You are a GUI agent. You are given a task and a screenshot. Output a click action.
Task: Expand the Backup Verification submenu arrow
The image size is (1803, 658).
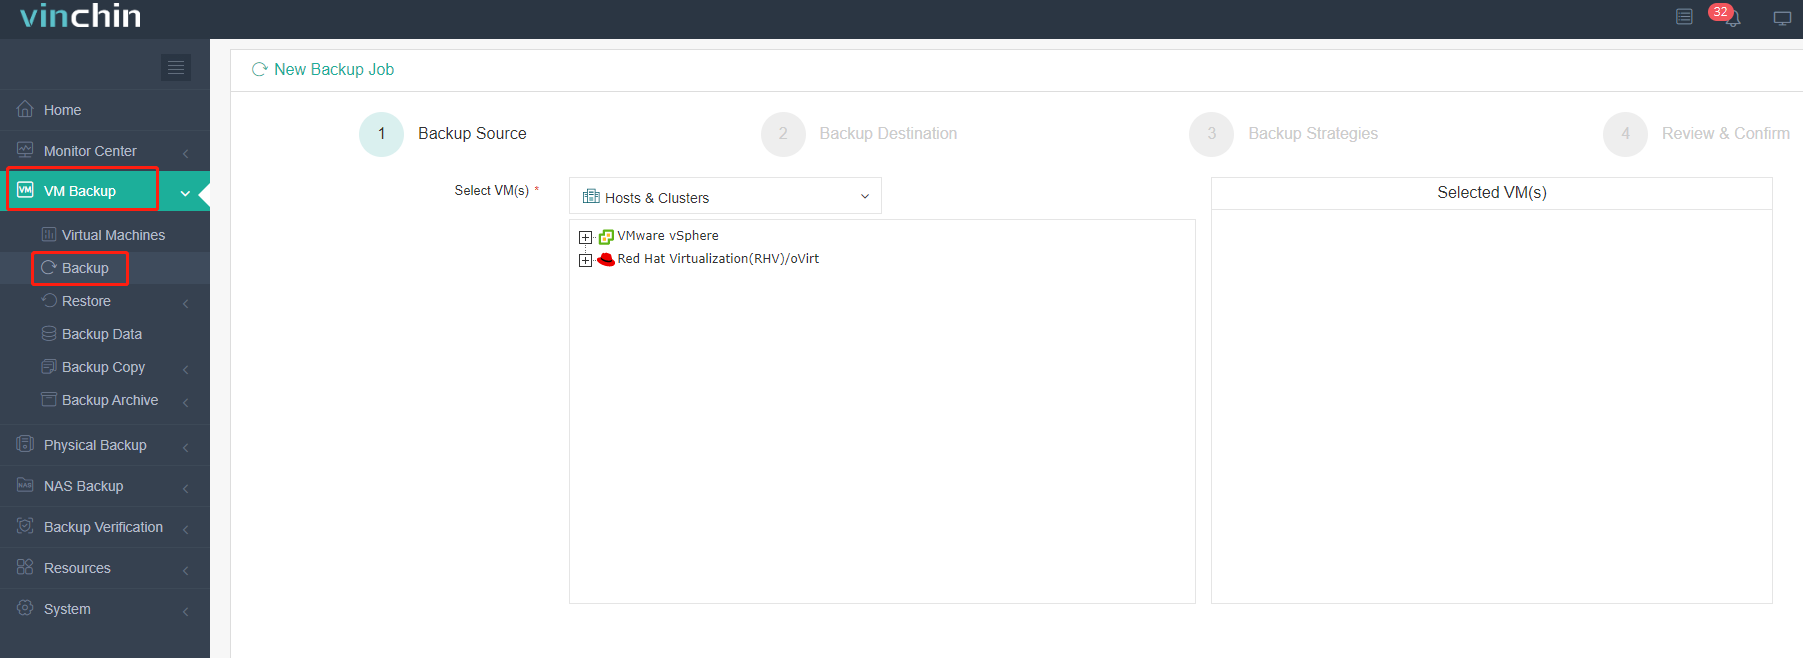tap(186, 529)
